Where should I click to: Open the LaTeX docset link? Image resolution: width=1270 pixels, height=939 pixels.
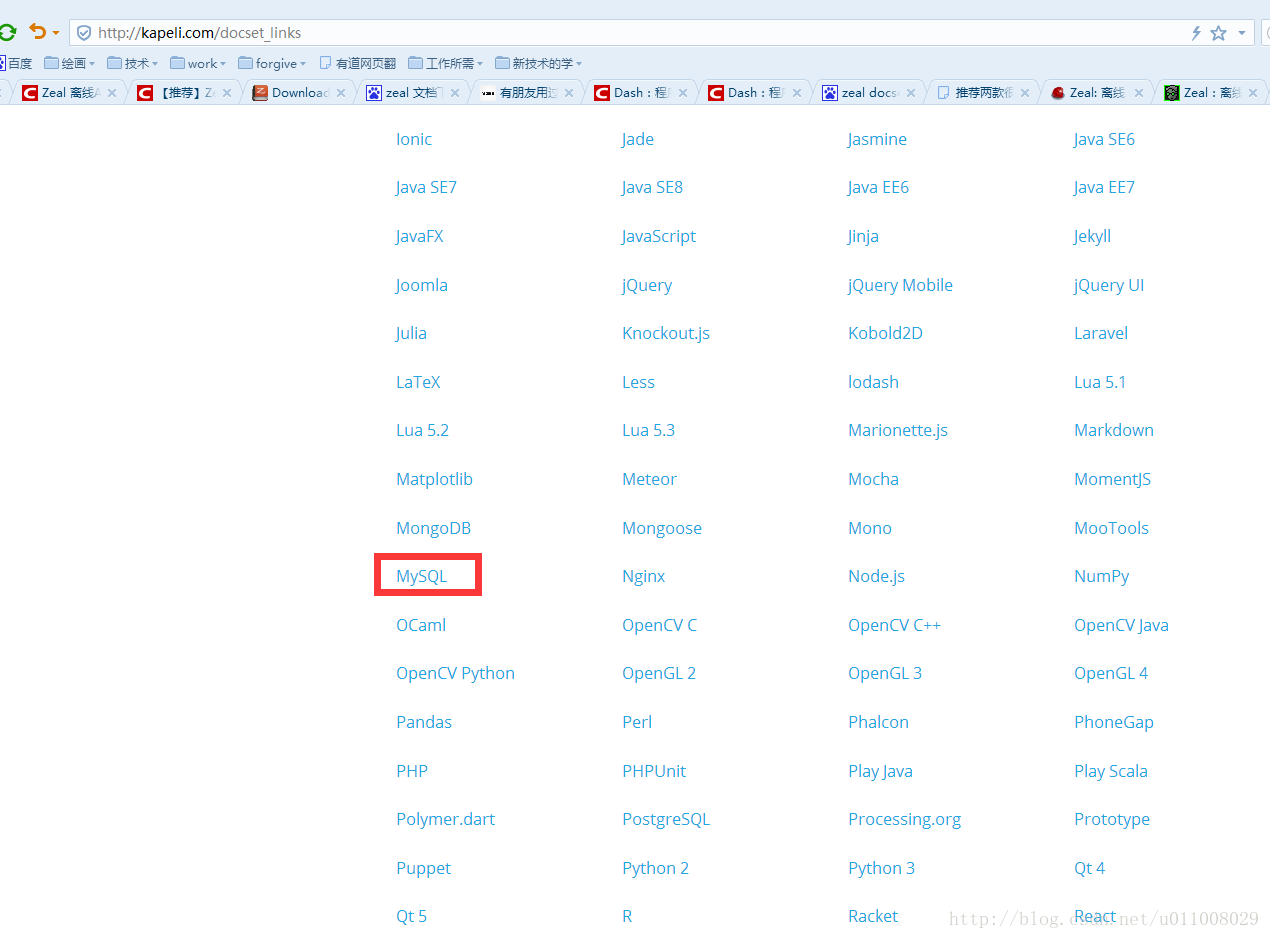coord(418,382)
